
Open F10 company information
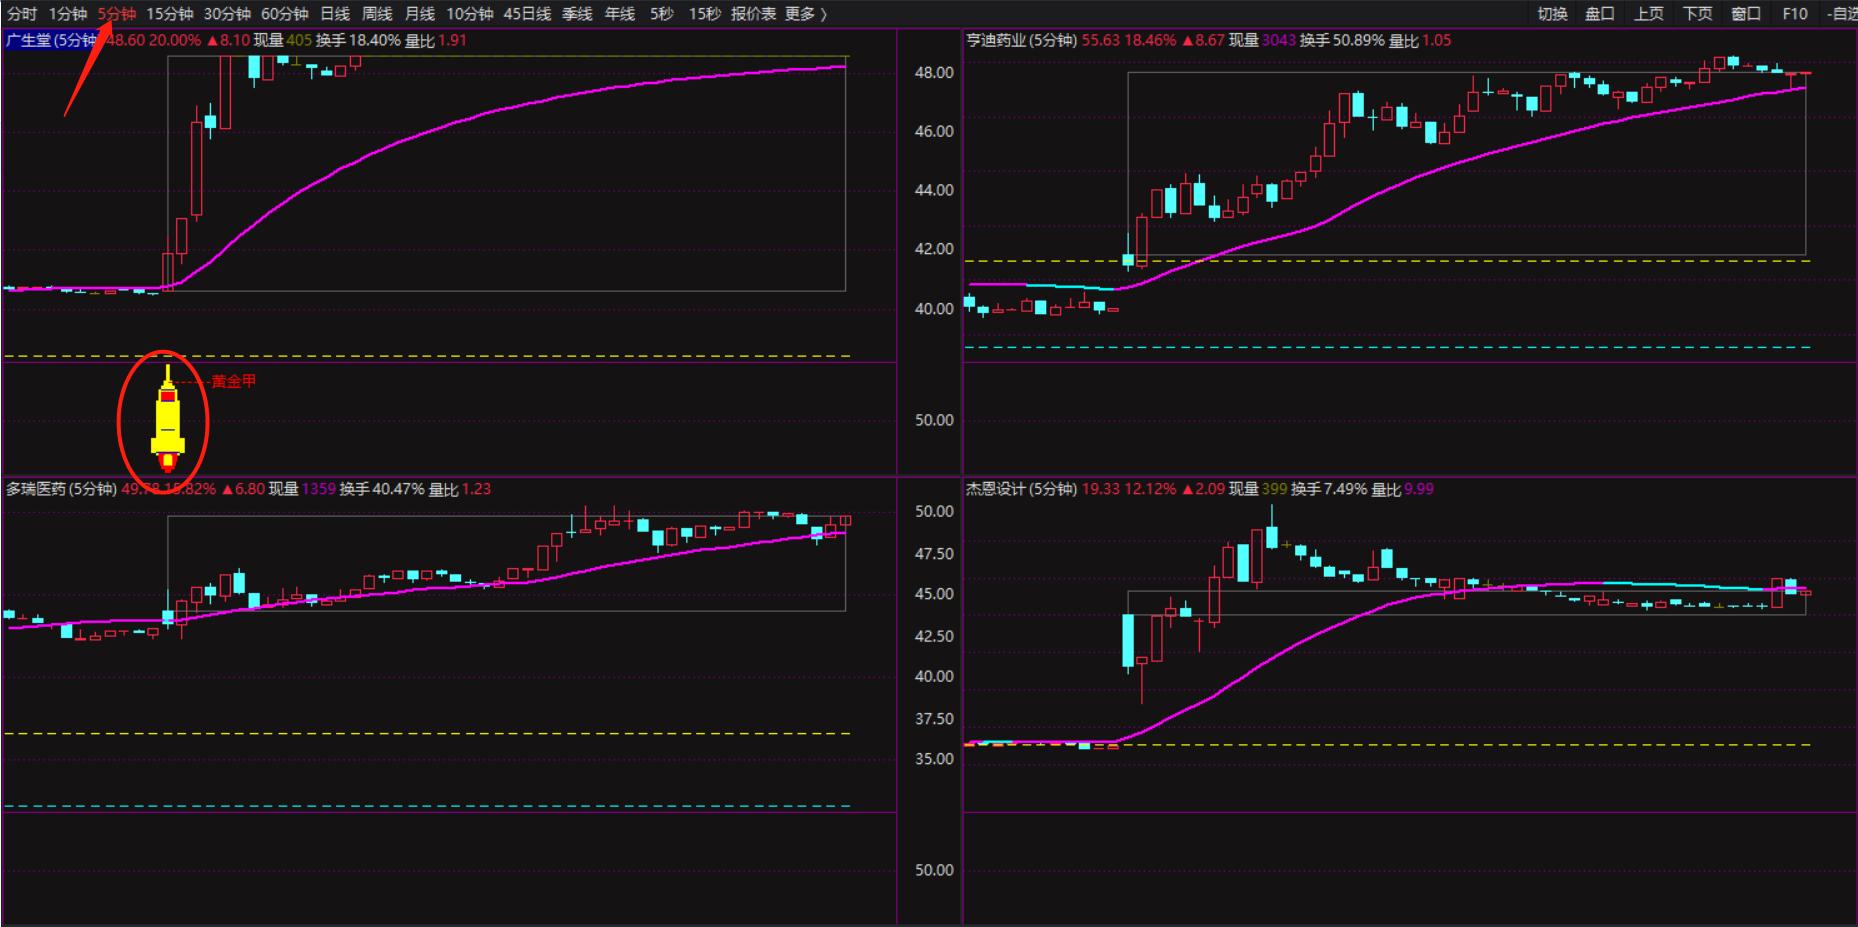(x=1795, y=14)
